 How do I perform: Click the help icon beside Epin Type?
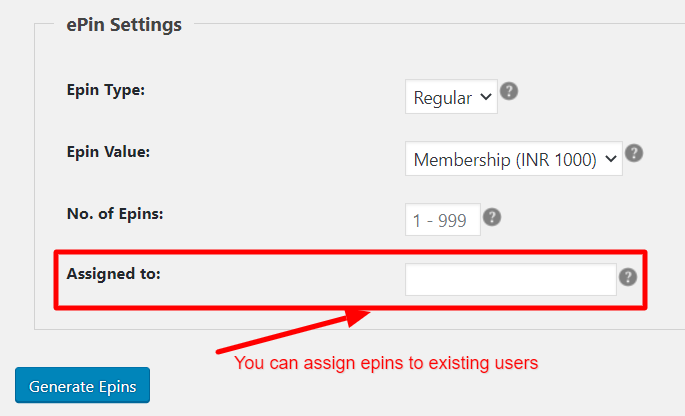pyautogui.click(x=509, y=91)
